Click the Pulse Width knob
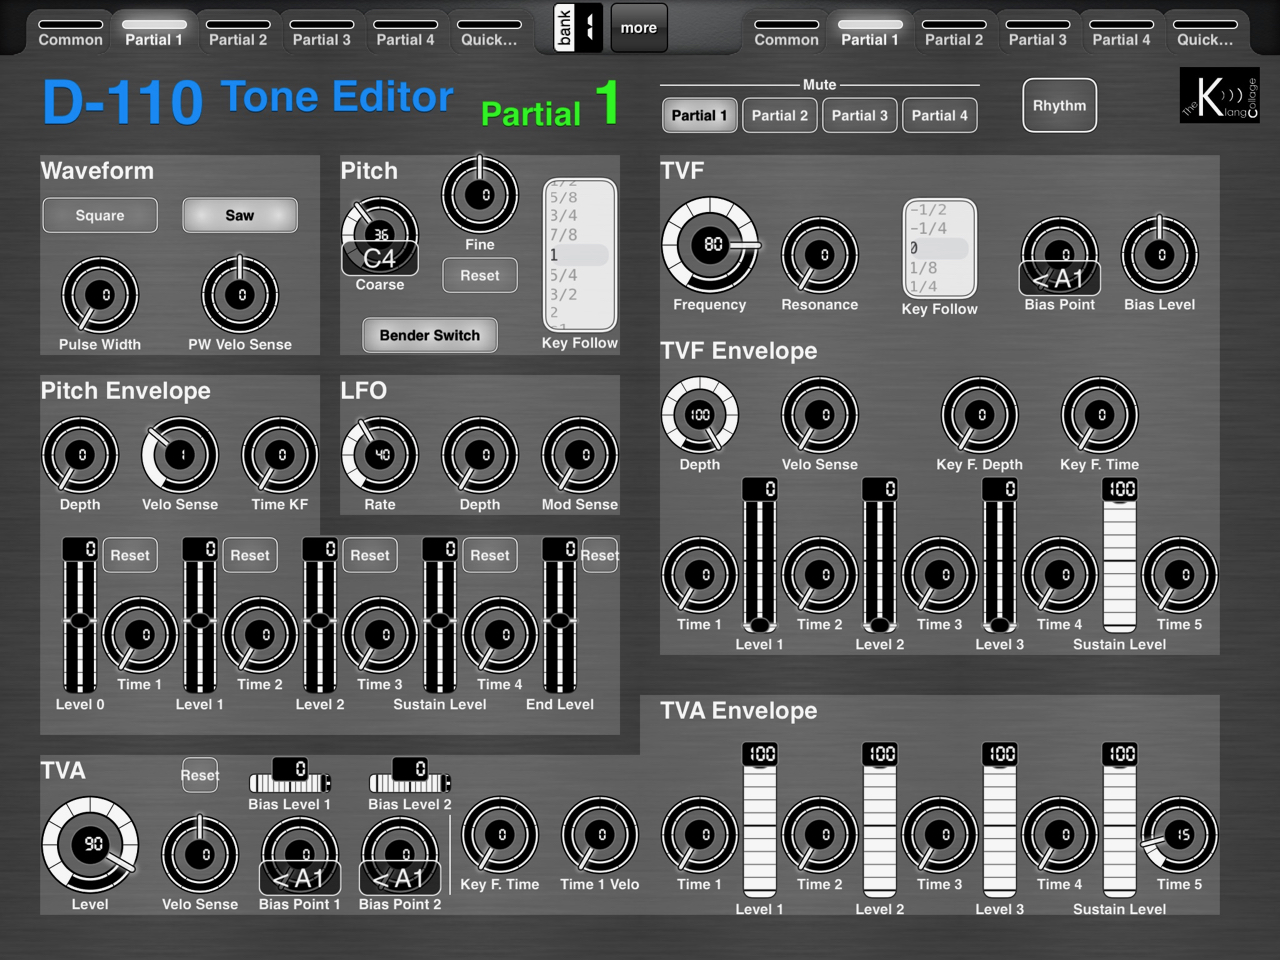 coord(100,295)
